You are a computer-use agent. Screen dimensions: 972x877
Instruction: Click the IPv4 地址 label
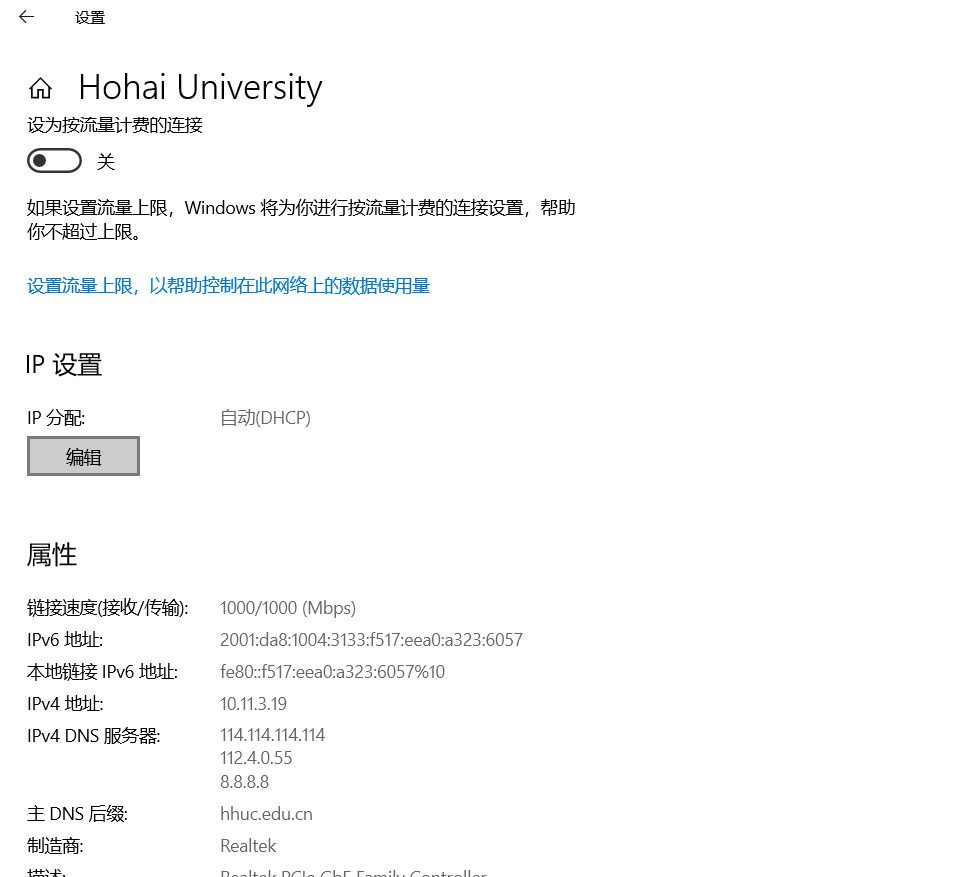point(65,704)
